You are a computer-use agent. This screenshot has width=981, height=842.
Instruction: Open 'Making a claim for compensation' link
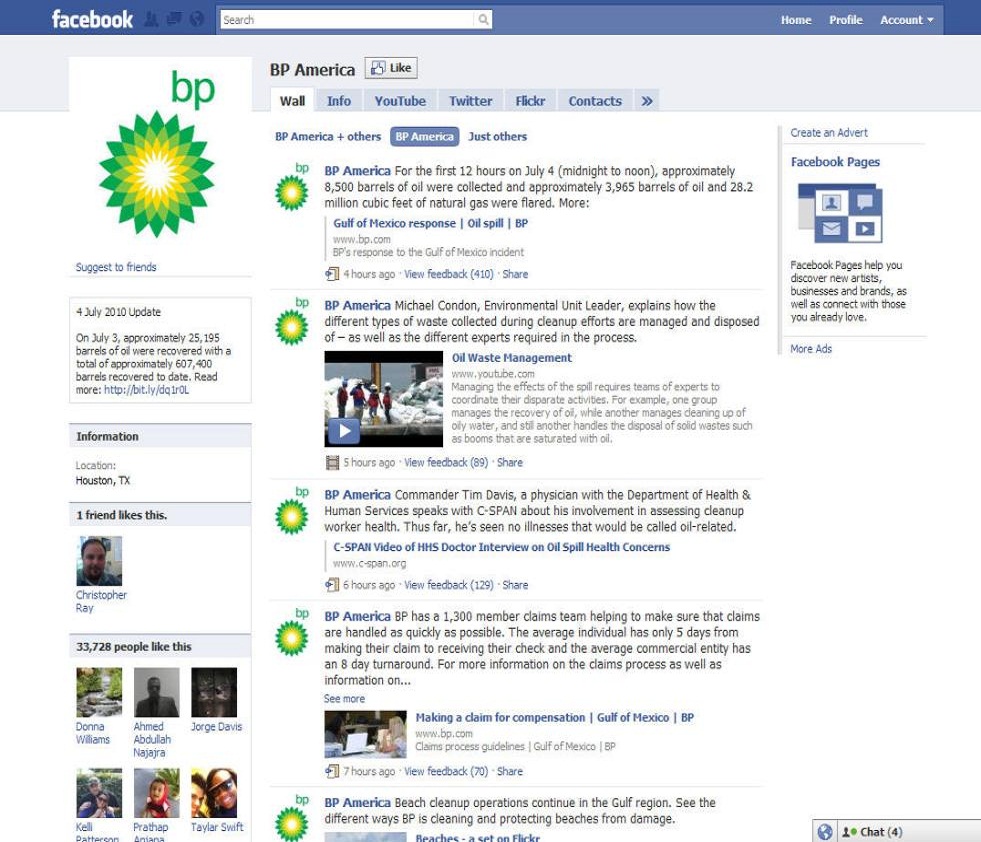(554, 718)
